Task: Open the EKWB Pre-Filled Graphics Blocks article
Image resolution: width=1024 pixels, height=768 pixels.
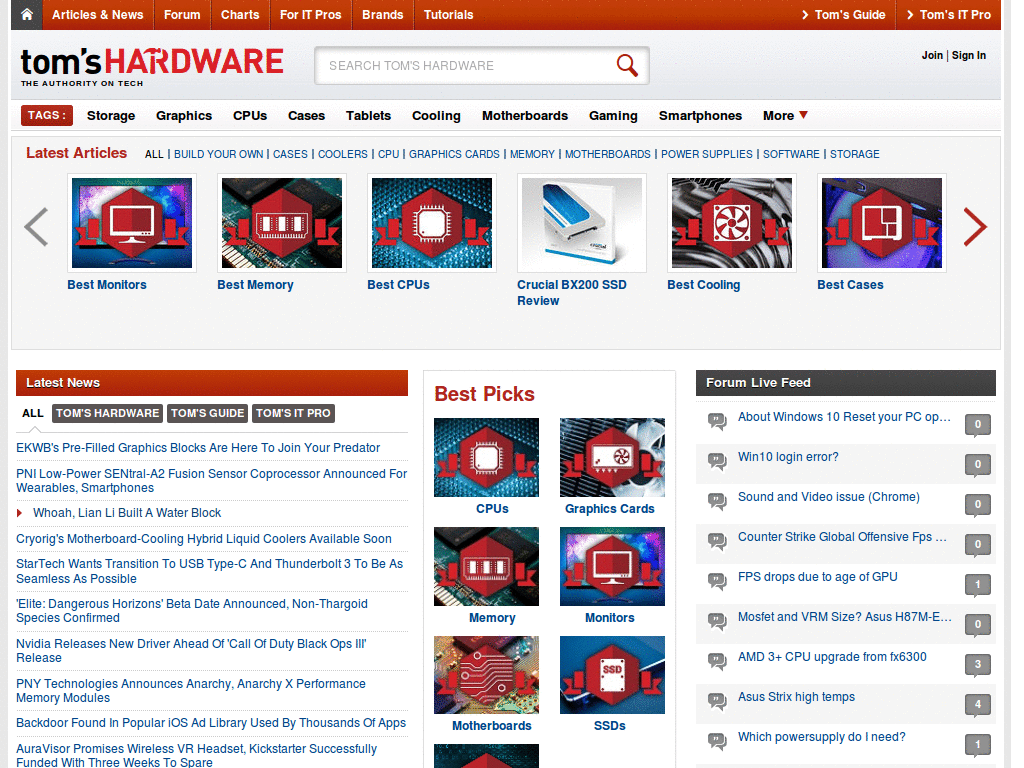Action: click(197, 447)
